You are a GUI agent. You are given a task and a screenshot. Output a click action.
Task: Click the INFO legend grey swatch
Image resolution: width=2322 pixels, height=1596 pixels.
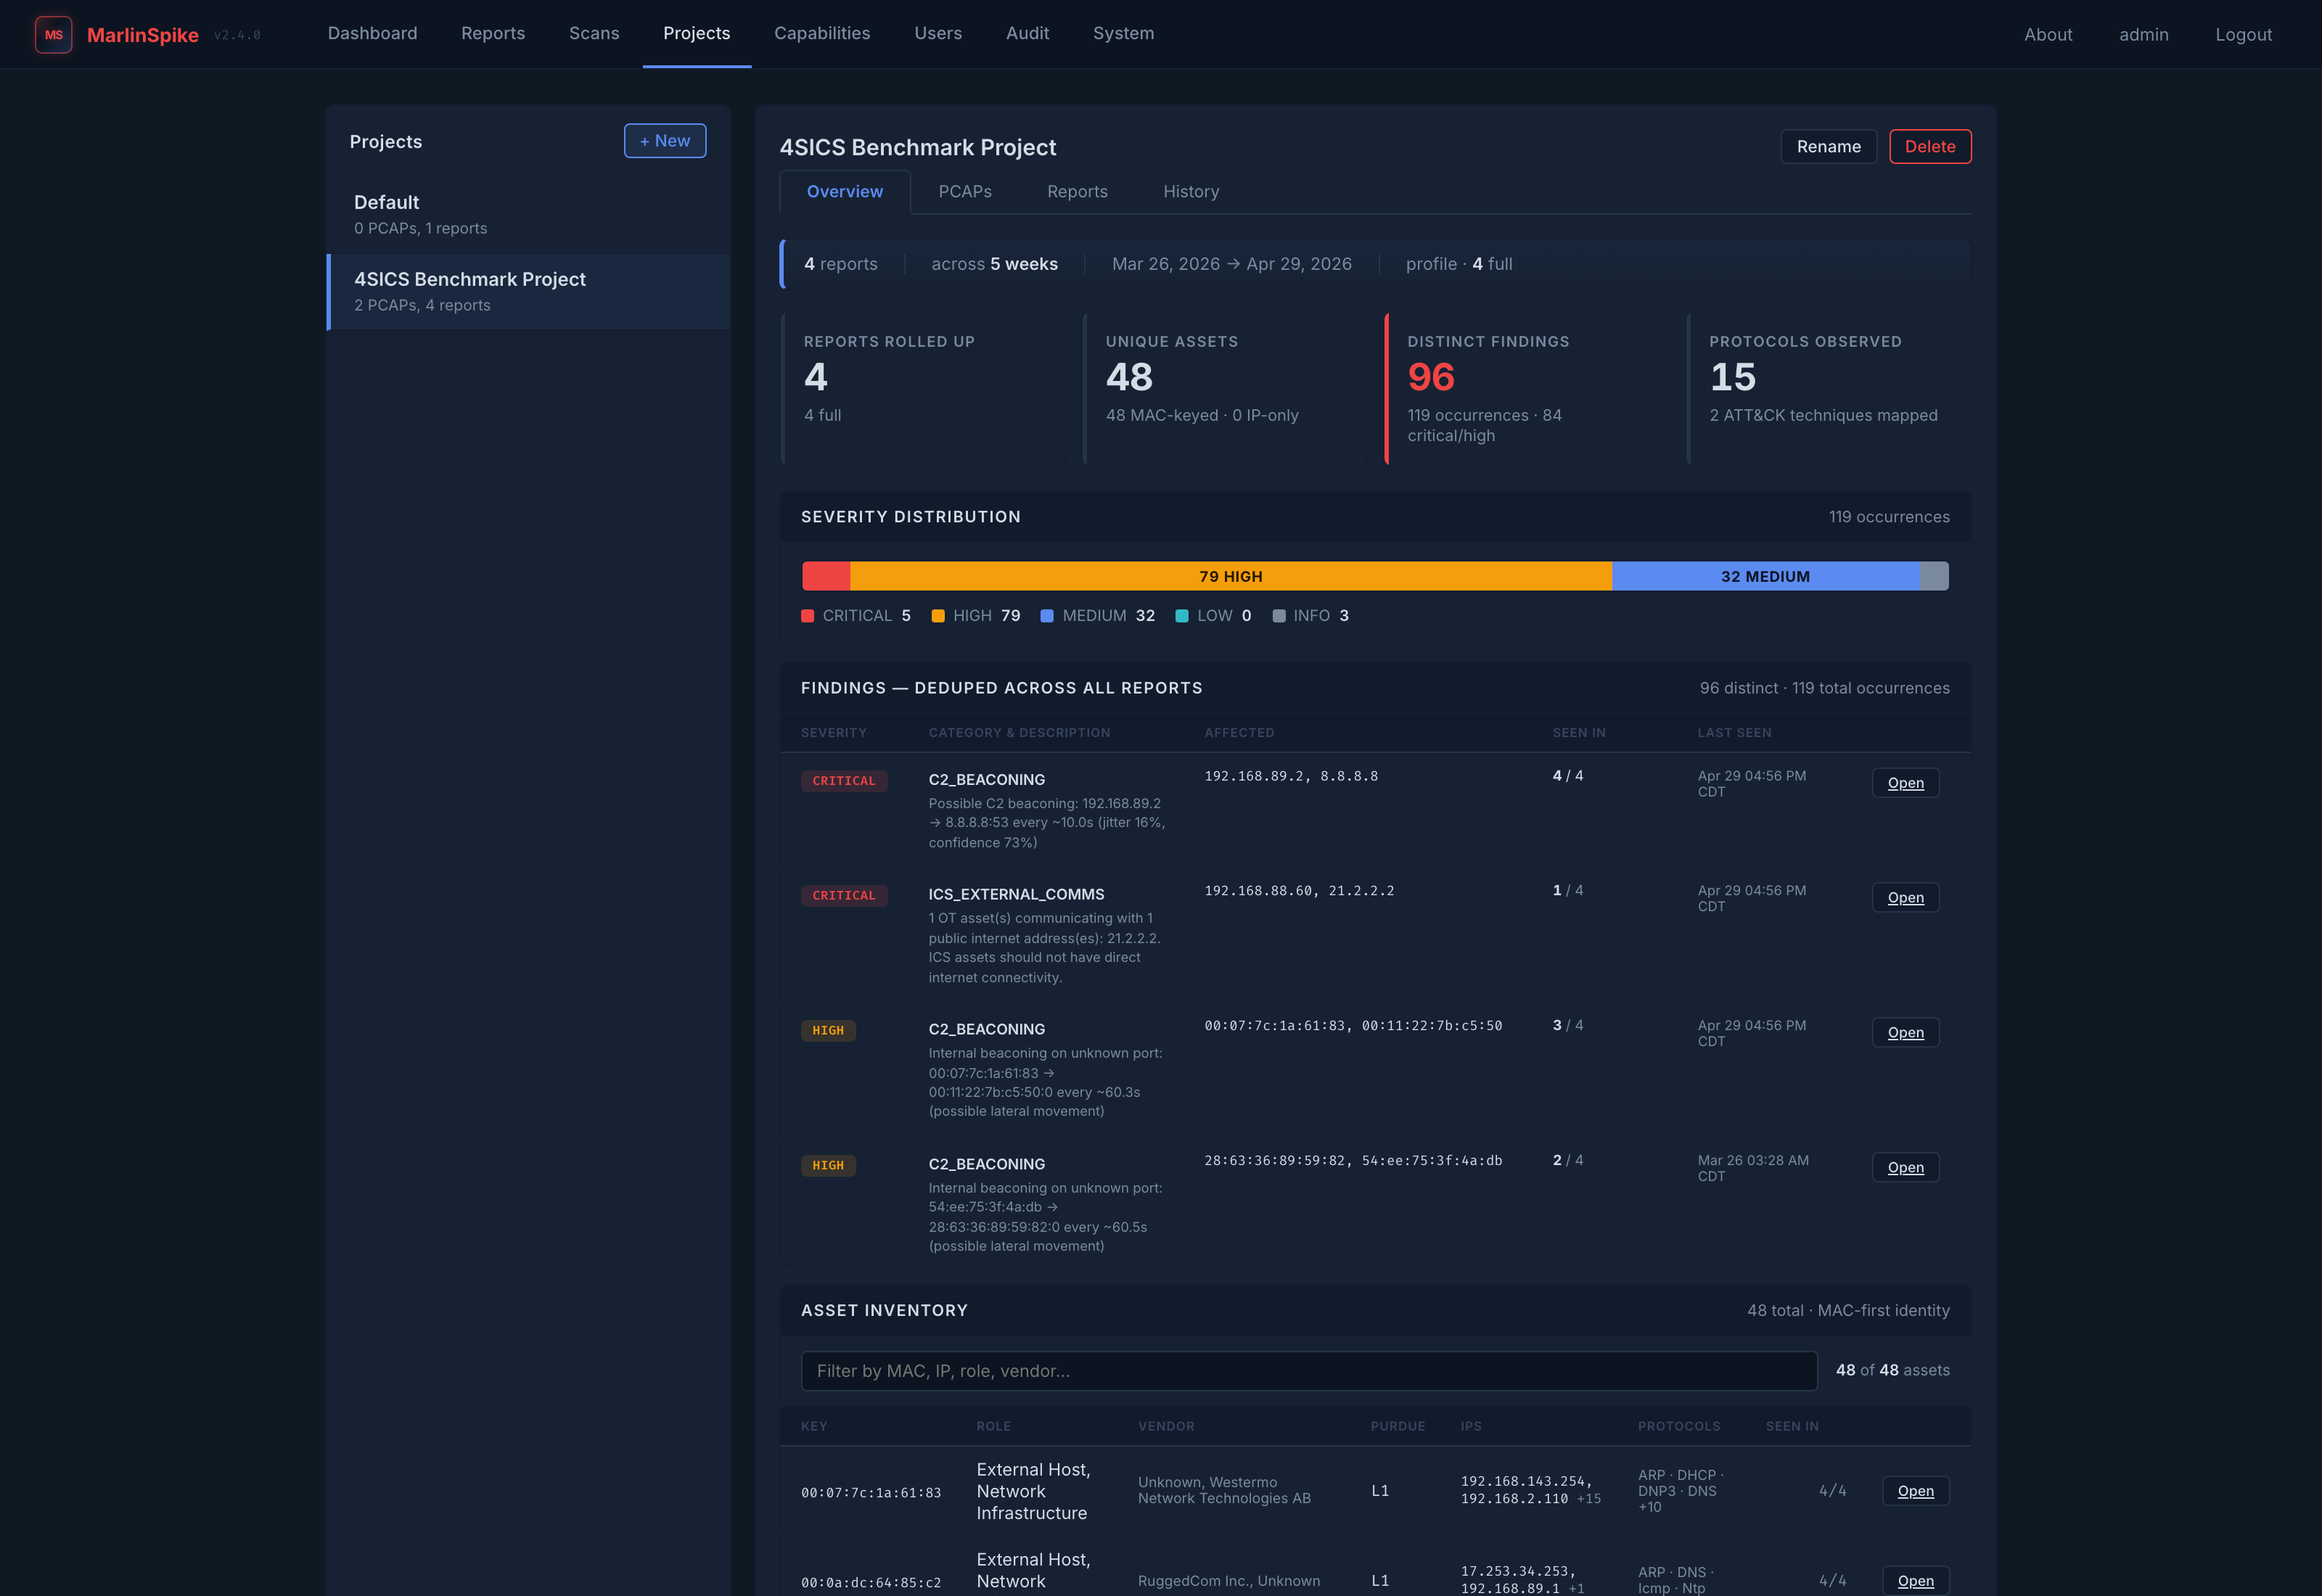tap(1278, 616)
